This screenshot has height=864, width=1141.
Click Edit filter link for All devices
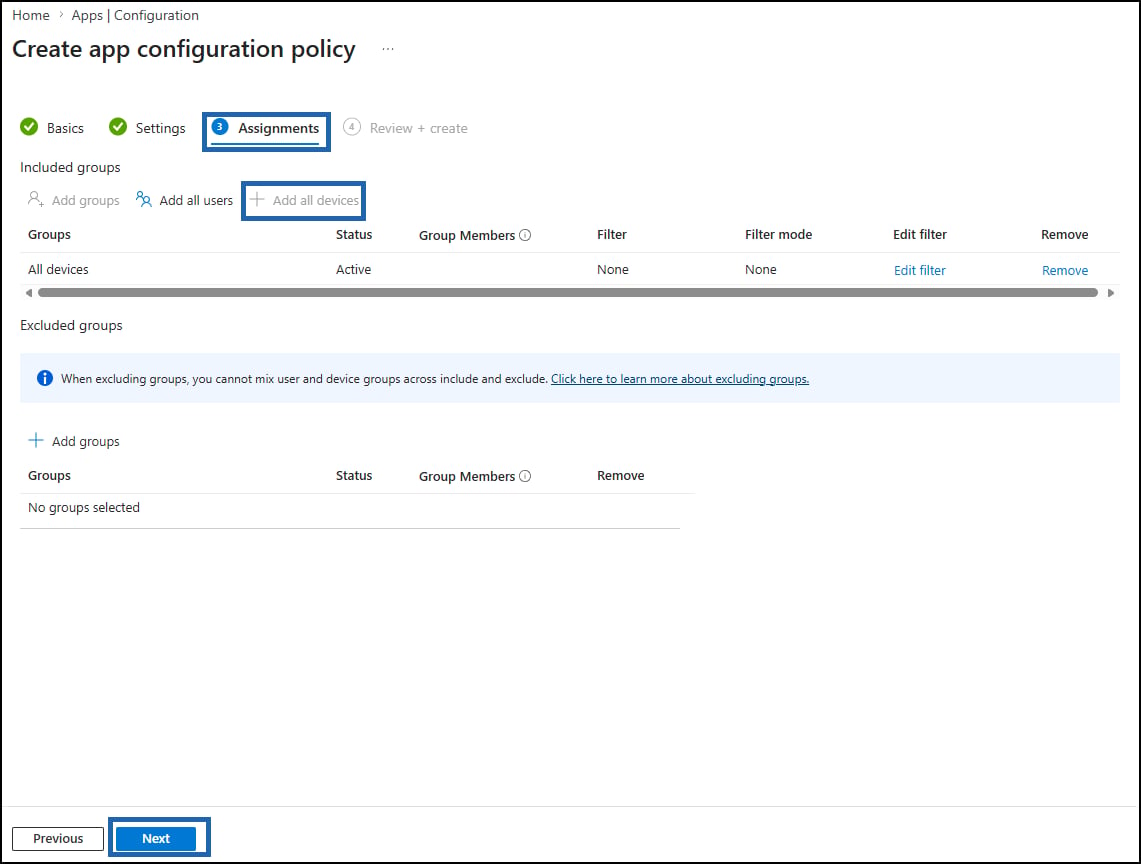coord(920,270)
